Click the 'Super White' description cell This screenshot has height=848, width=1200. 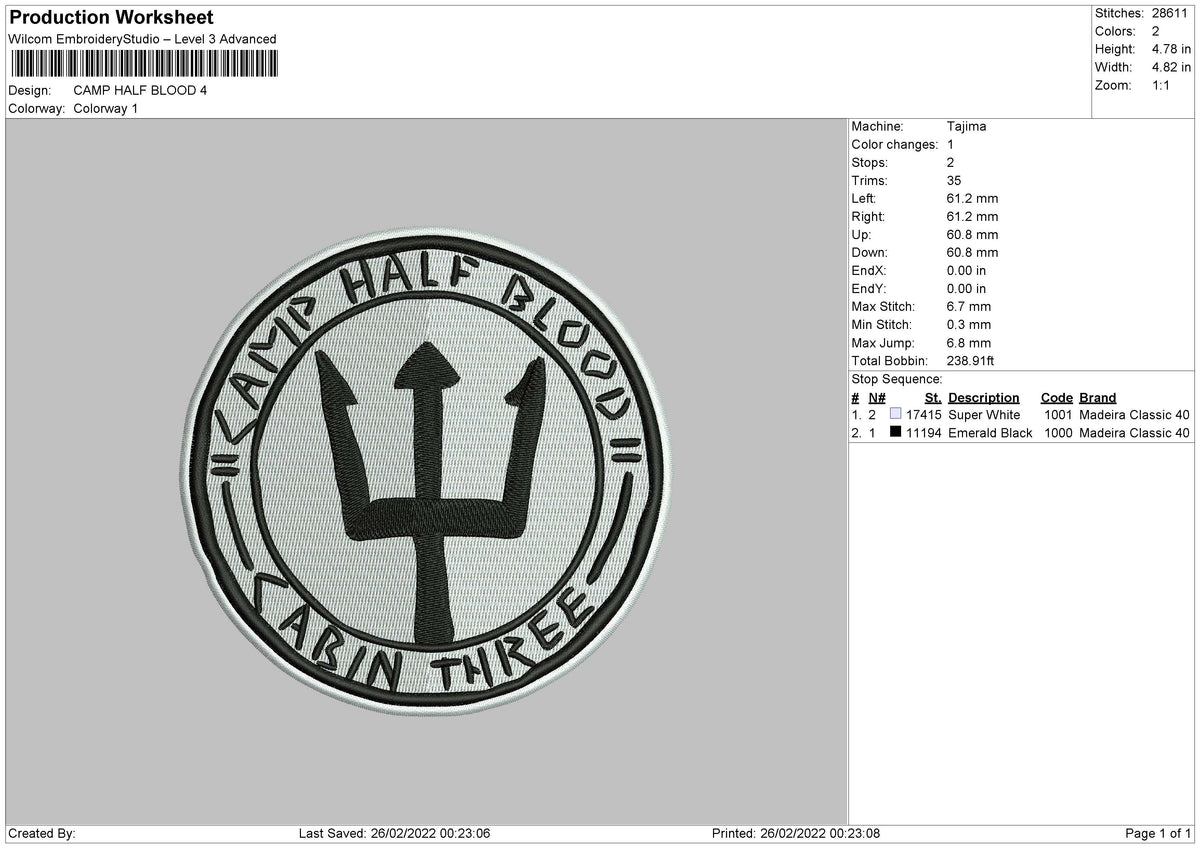984,415
